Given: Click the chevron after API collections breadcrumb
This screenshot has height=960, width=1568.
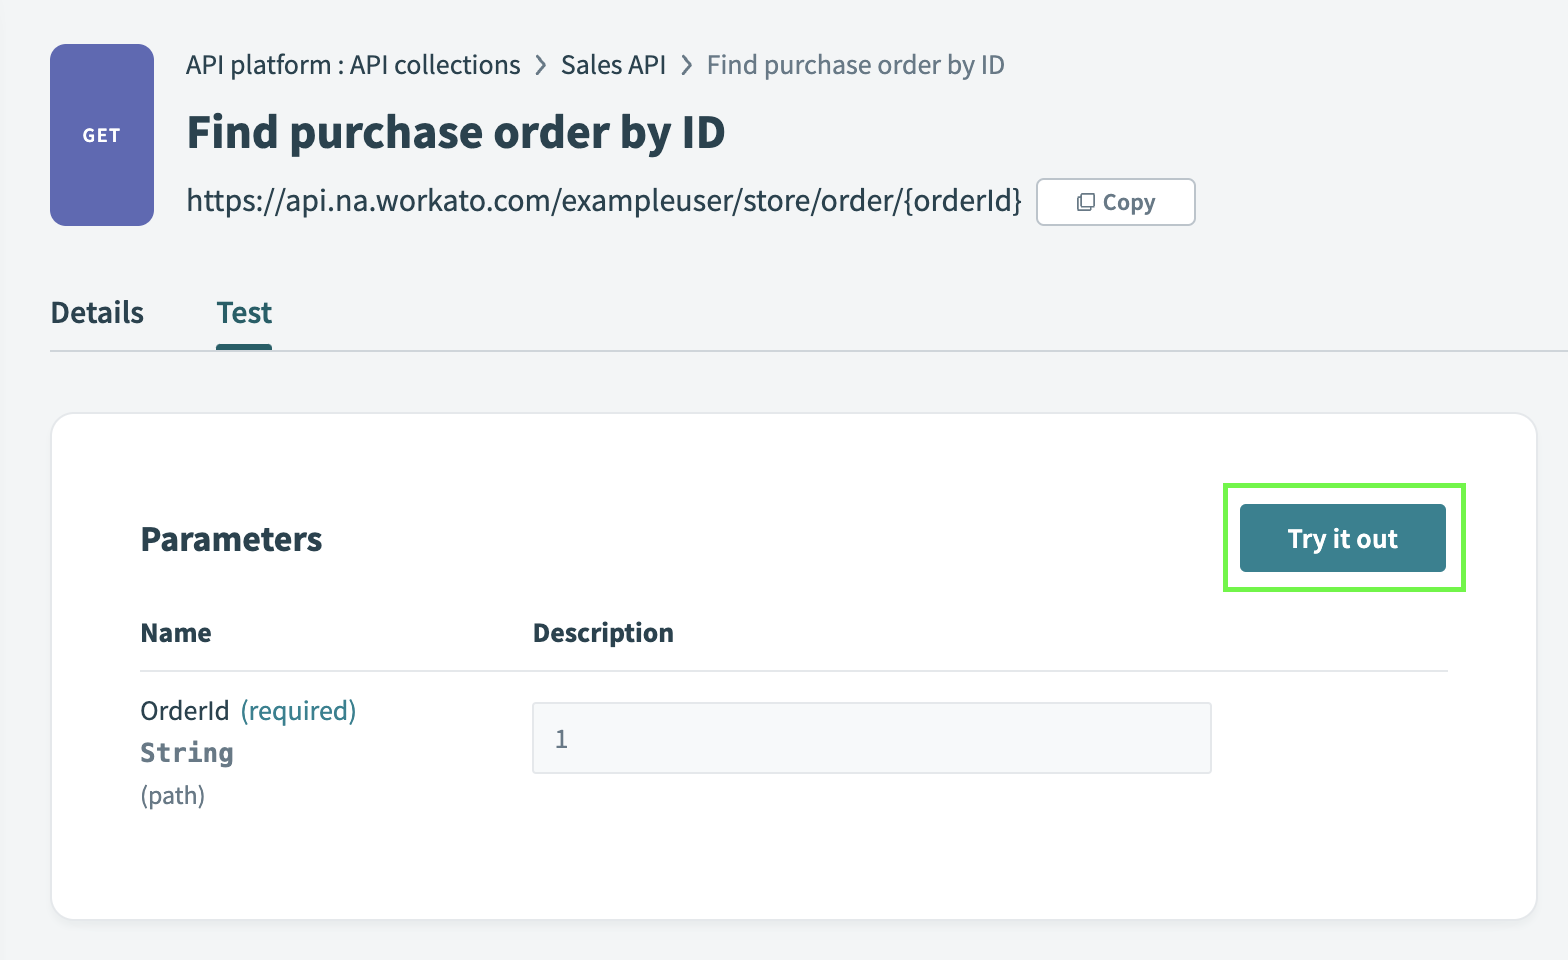Looking at the screenshot, I should point(540,64).
